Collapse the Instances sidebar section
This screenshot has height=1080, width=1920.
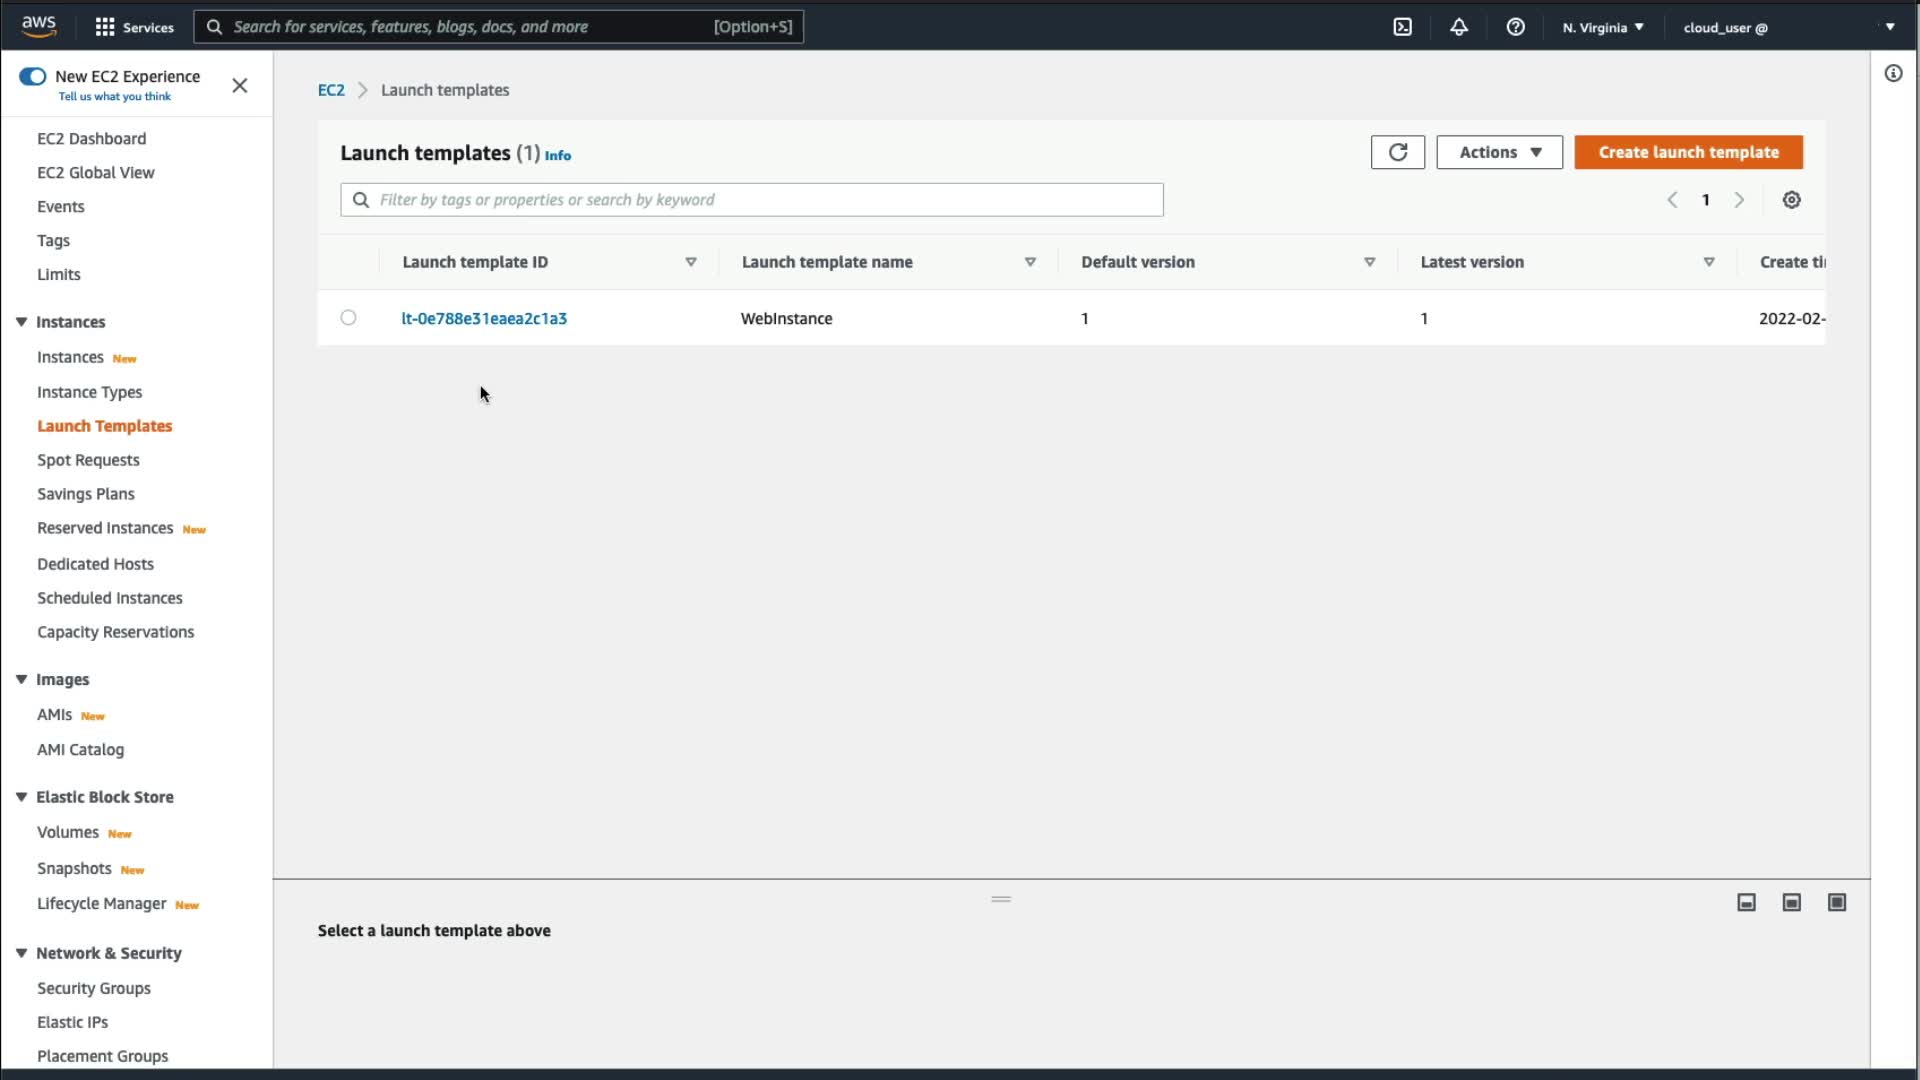[x=21, y=322]
